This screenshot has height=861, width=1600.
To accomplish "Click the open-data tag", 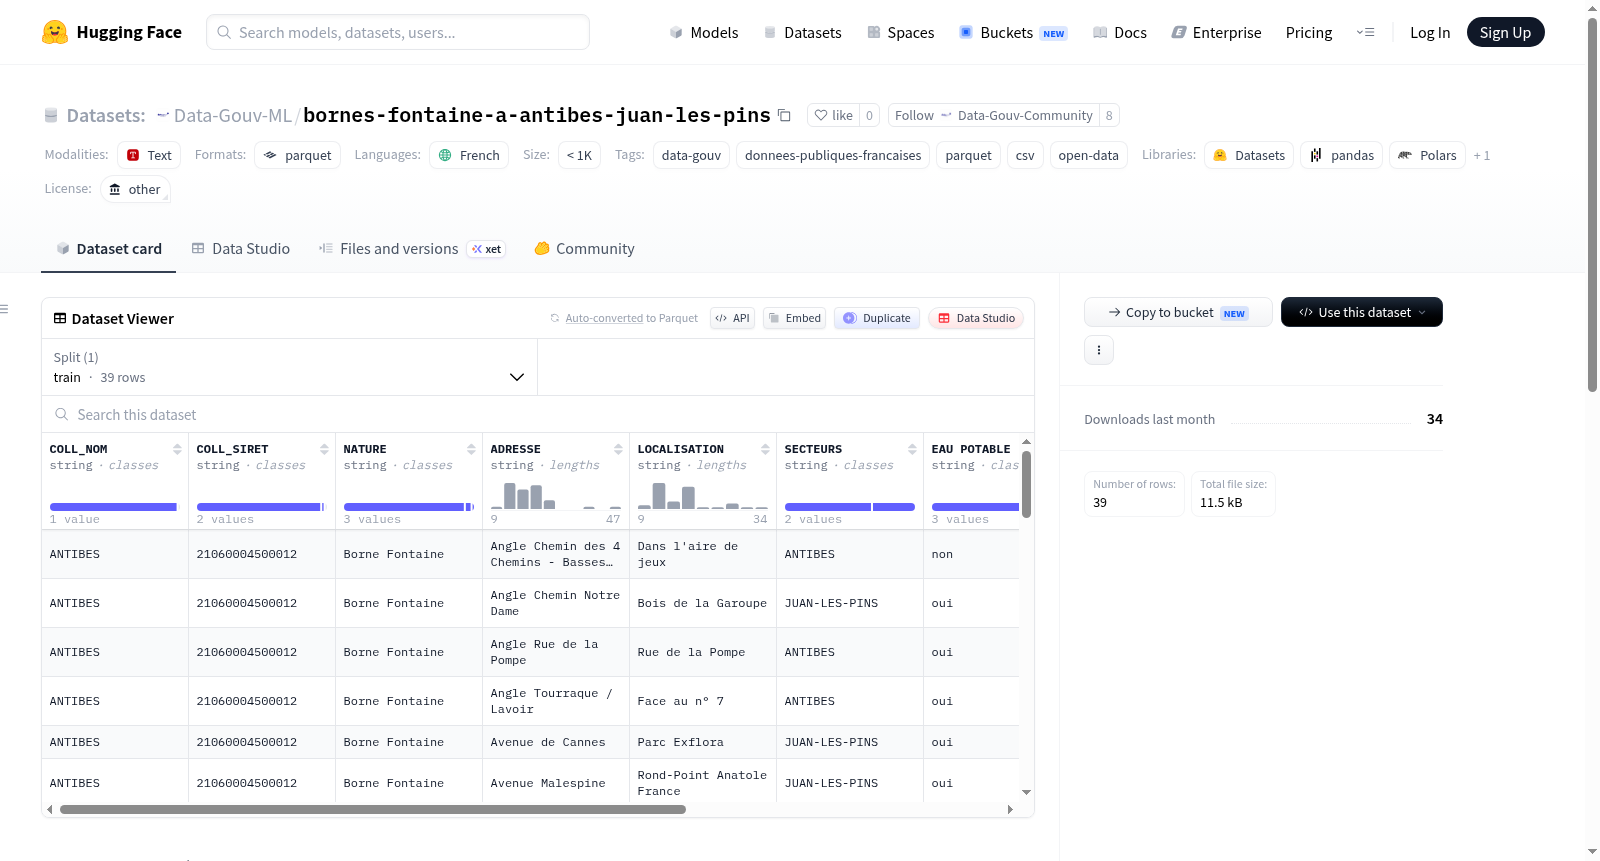I will point(1088,155).
